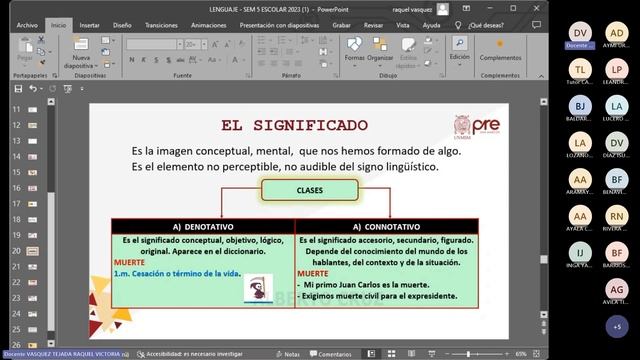640x360 pixels.
Task: Toggle Normal view button in status bar
Action: [371, 354]
